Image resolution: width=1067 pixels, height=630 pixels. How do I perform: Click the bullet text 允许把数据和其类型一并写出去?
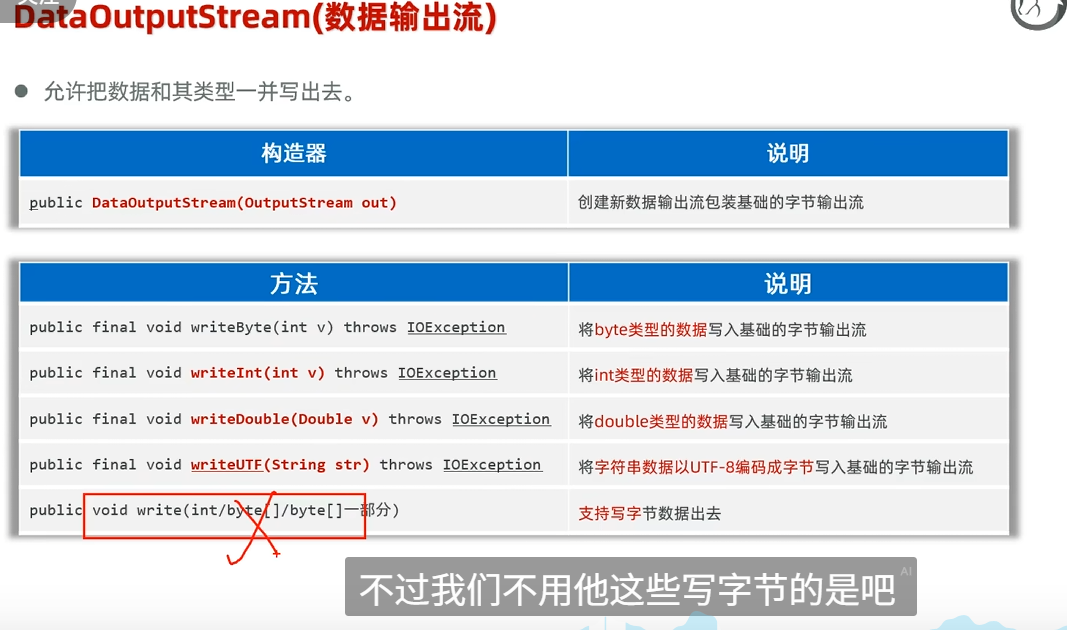coord(200,91)
